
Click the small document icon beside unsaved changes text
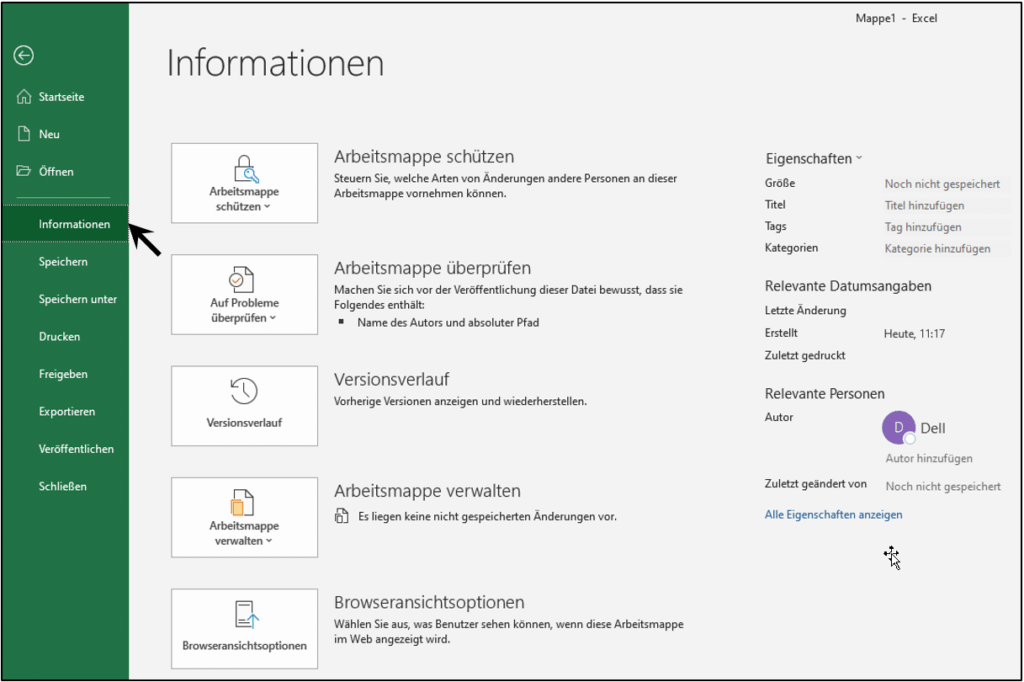342,516
